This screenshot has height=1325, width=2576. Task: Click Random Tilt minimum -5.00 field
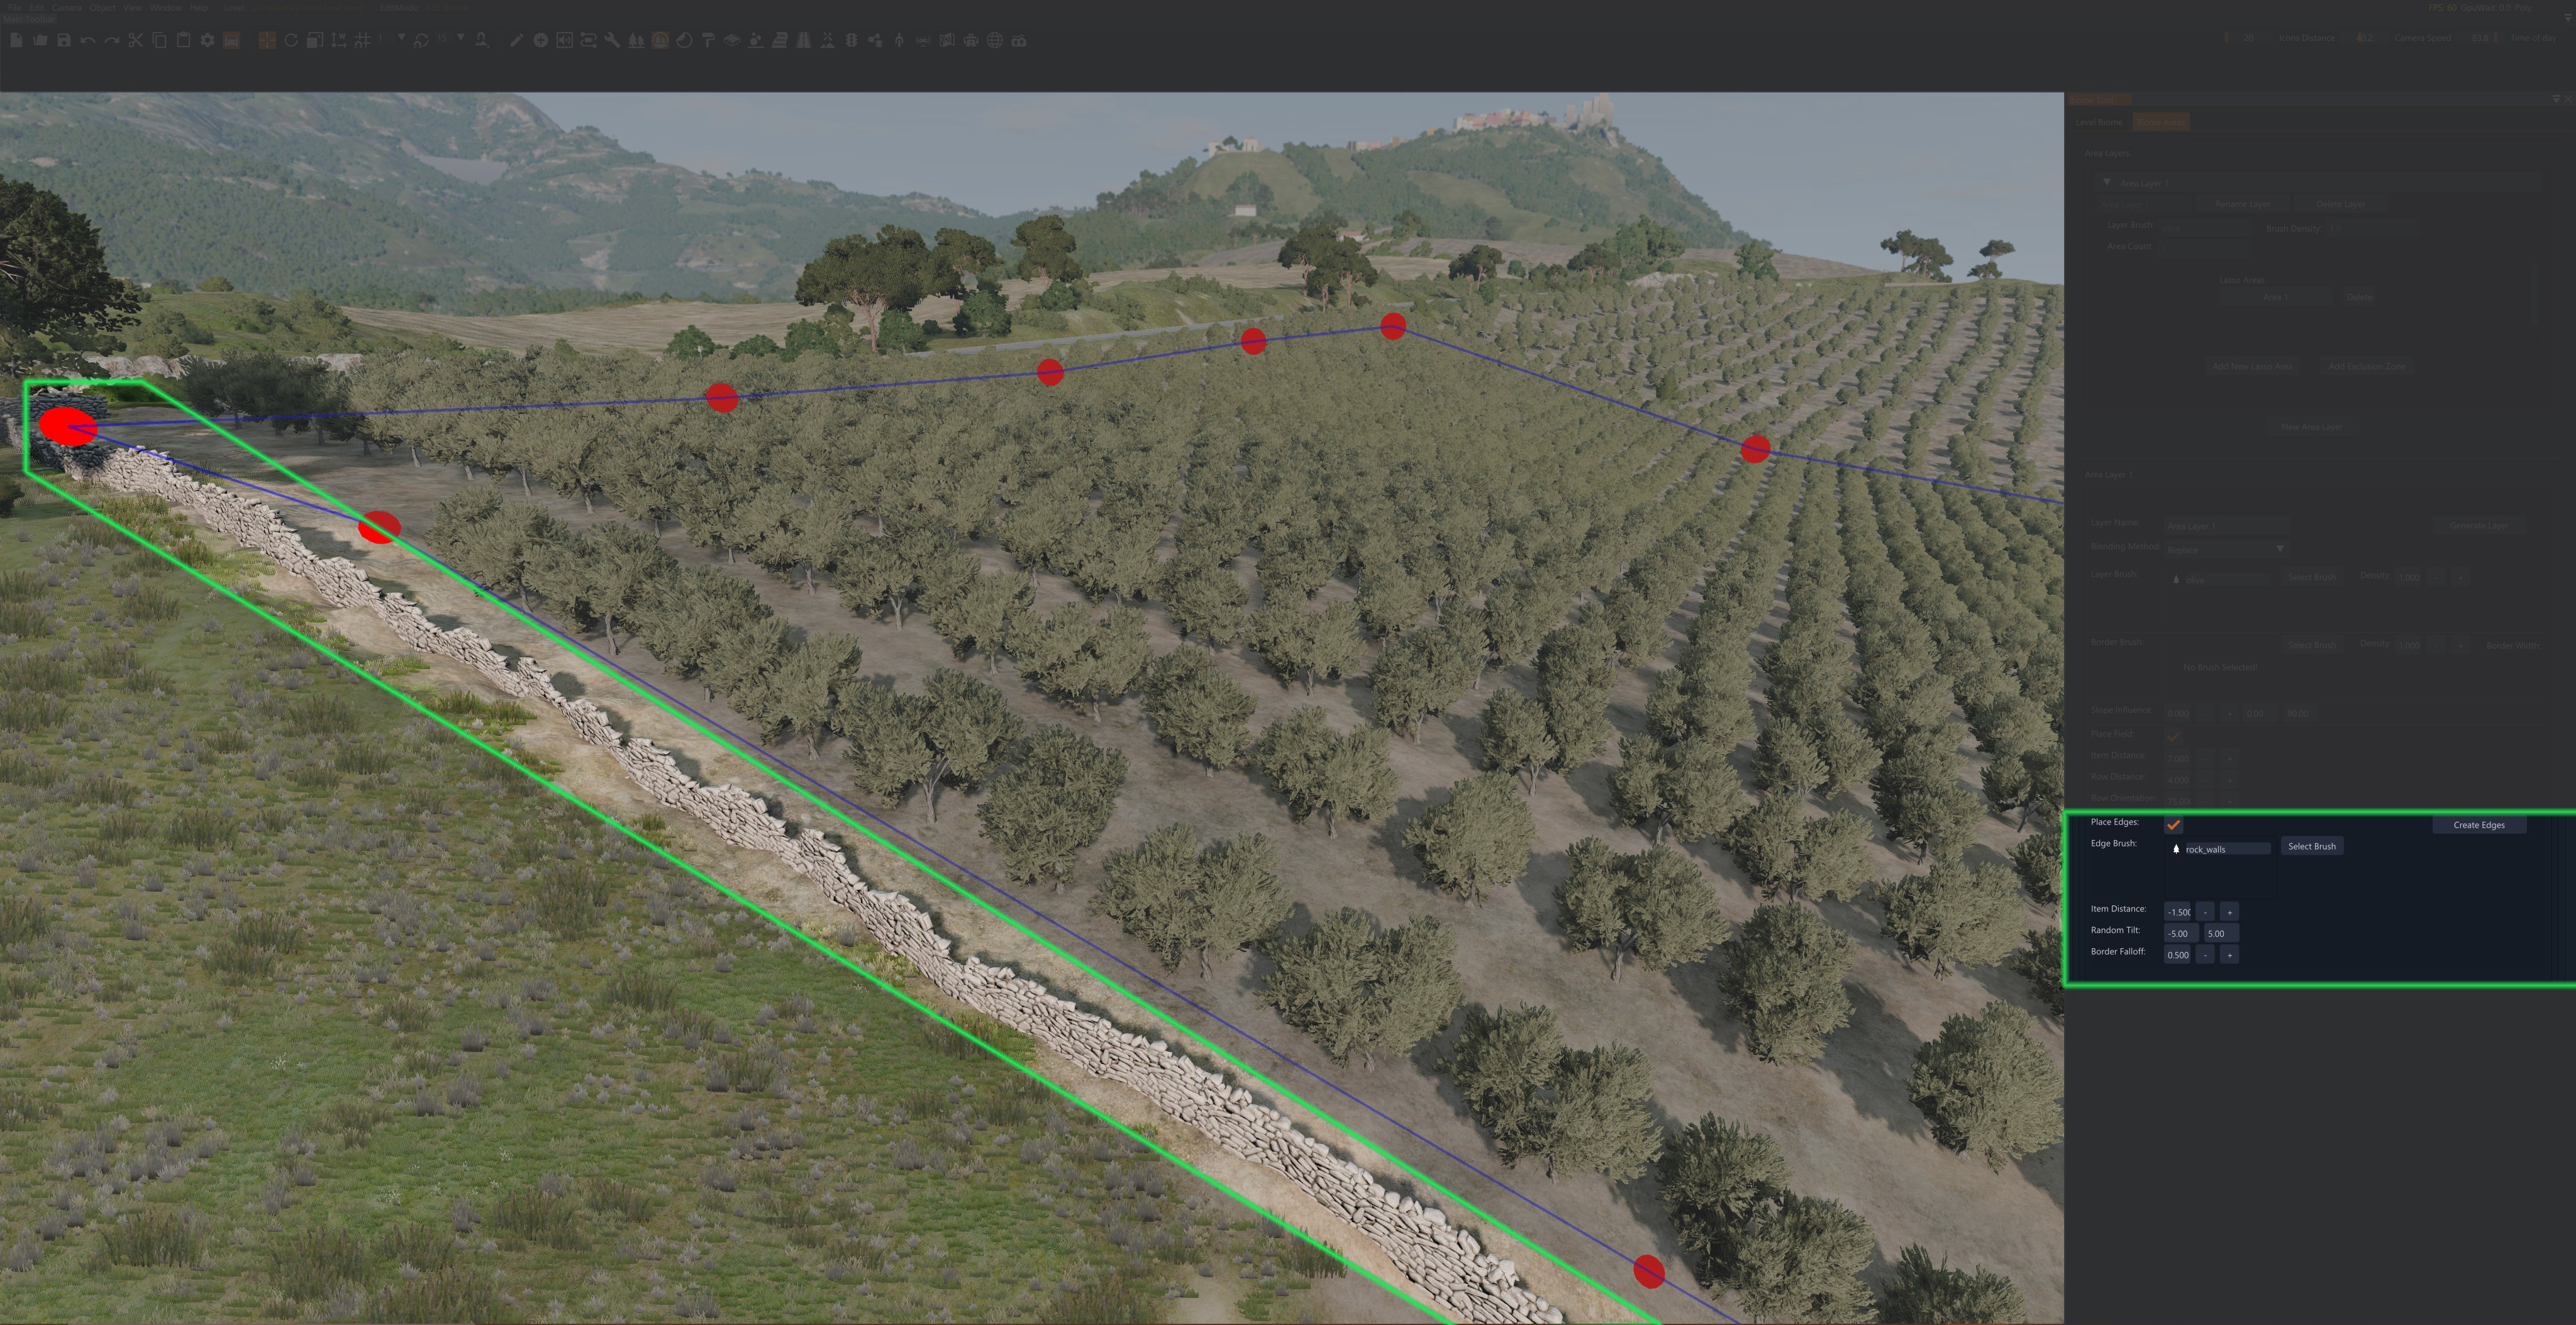(x=2181, y=933)
